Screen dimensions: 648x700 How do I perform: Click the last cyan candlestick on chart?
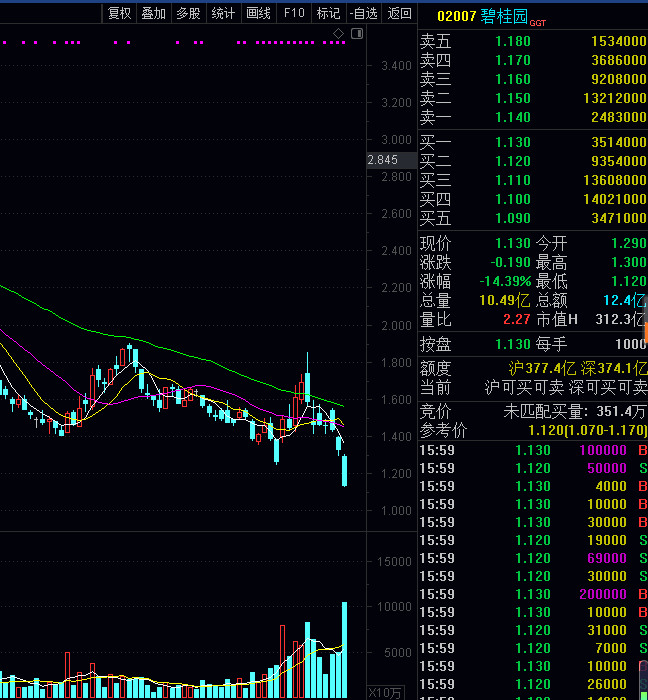[345, 471]
